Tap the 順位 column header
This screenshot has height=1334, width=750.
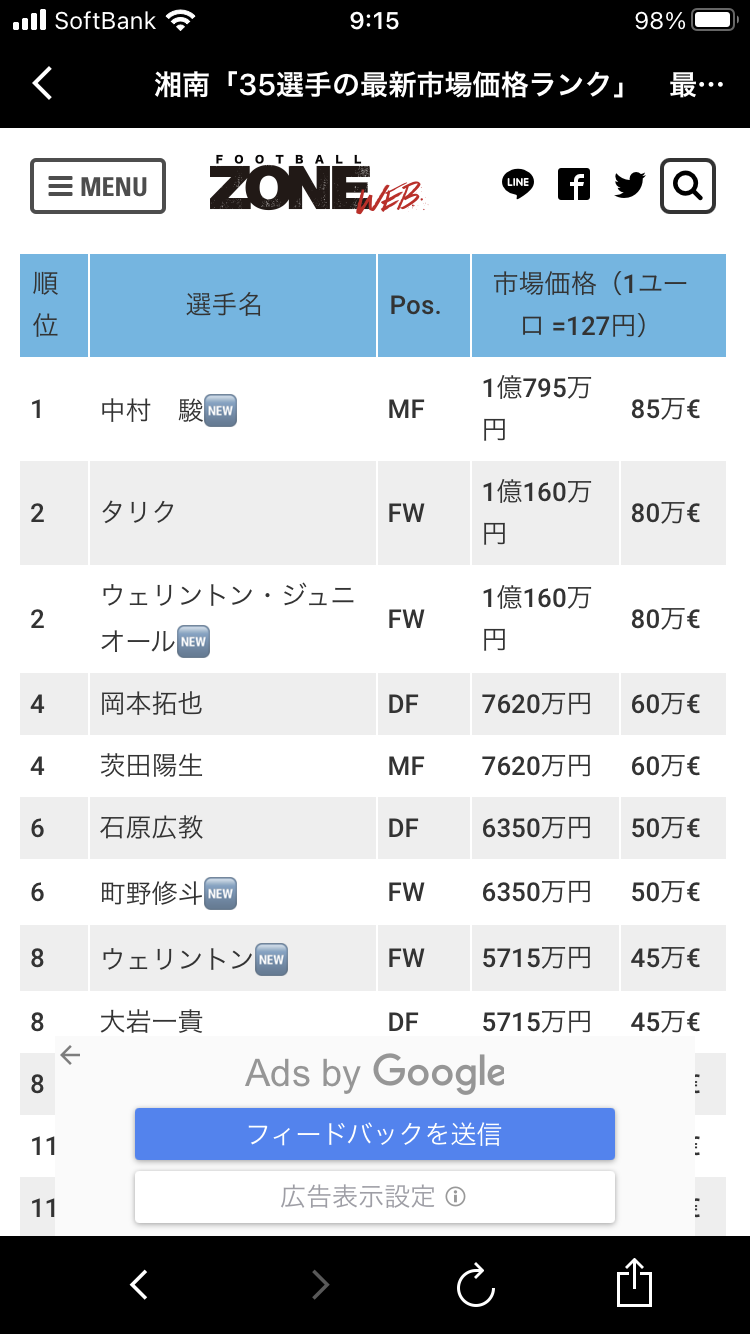click(46, 305)
